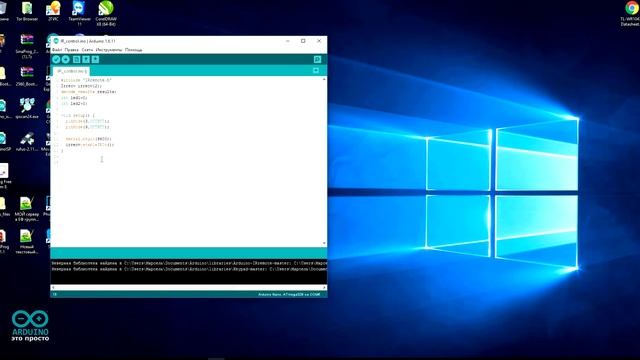Maximize the Arduino IDE window

(x=303, y=41)
